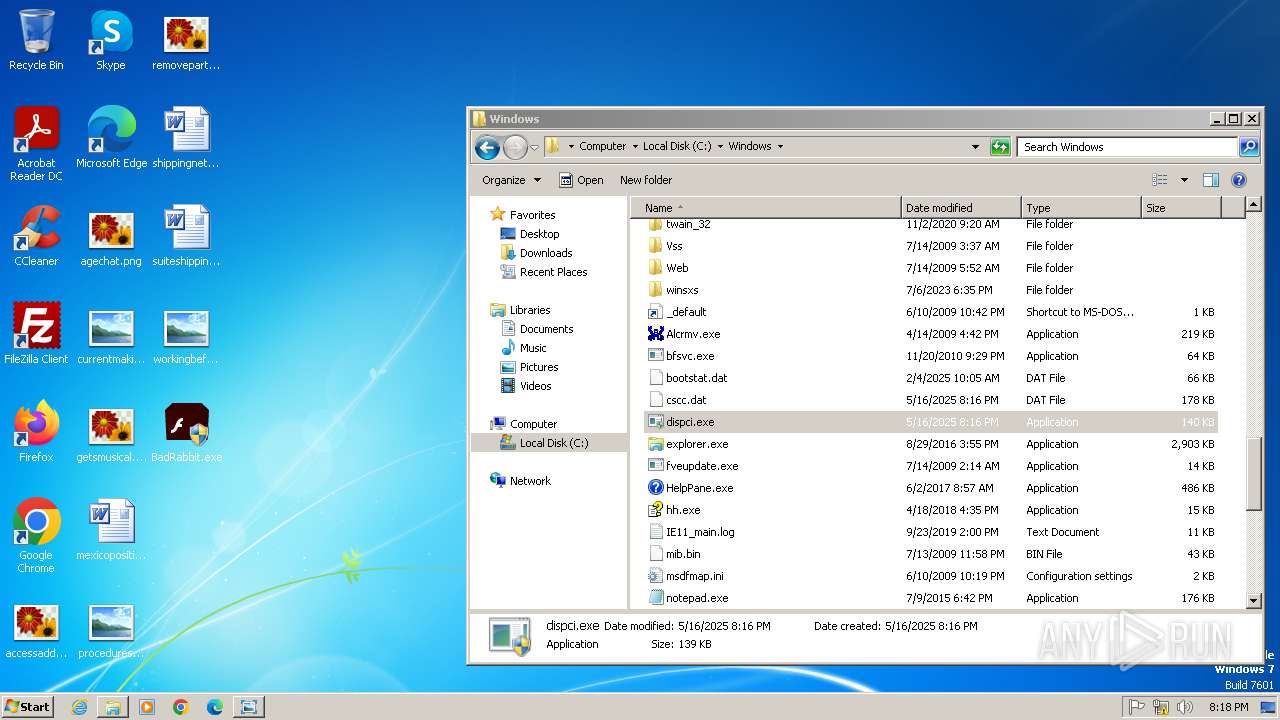Expand the Local Disk (C:) breadcrumb arrow

click(x=720, y=146)
